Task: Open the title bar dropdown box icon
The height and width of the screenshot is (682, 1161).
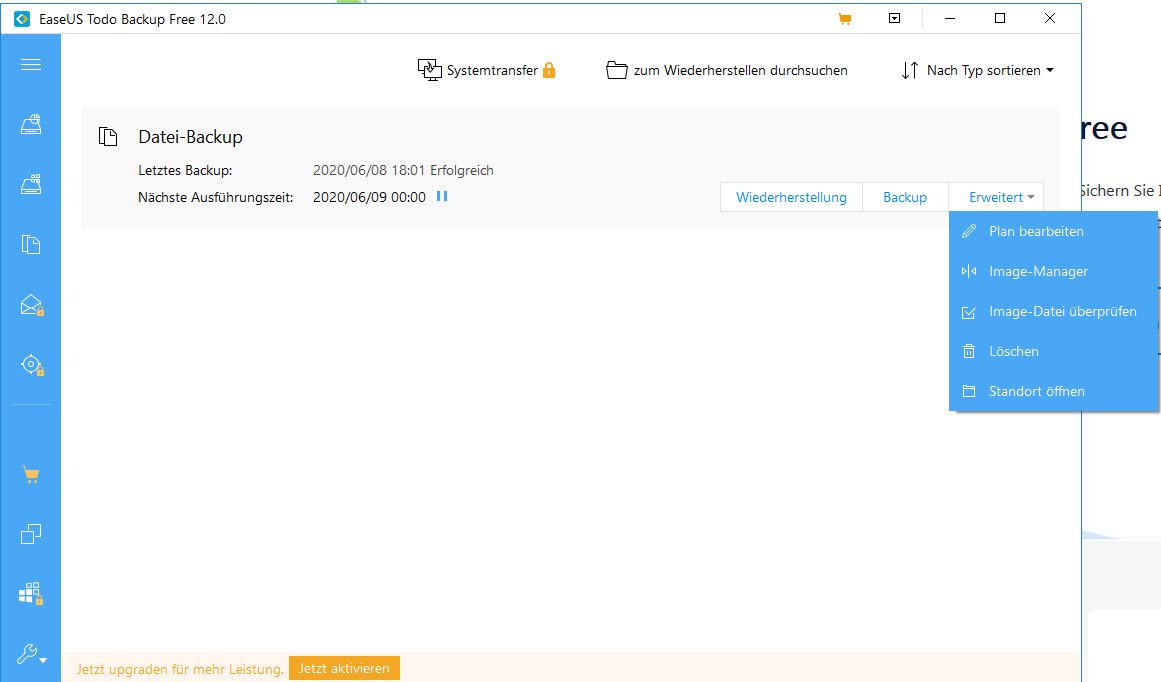Action: click(894, 19)
